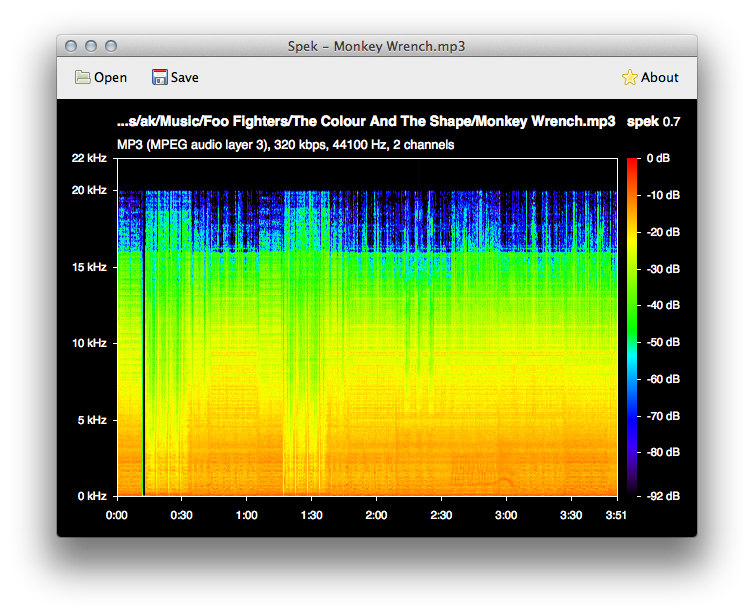Open a file using the Open label
Image resolution: width=754 pixels, height=616 pixels.
tap(111, 77)
